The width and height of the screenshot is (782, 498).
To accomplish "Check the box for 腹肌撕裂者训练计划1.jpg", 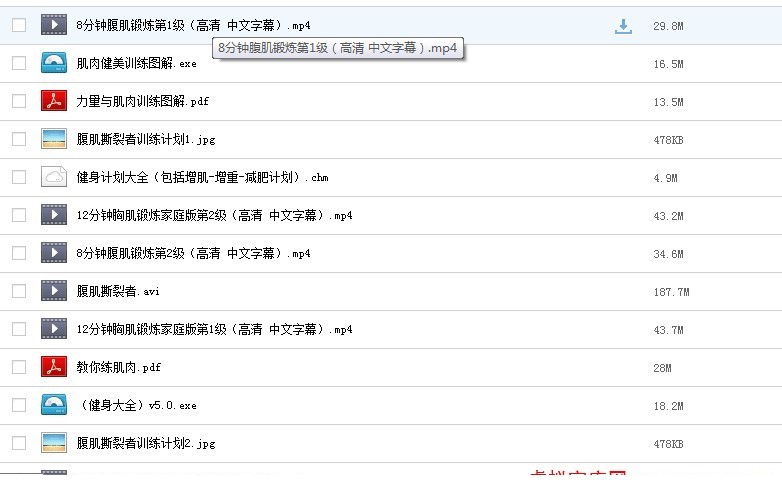I will point(19,139).
